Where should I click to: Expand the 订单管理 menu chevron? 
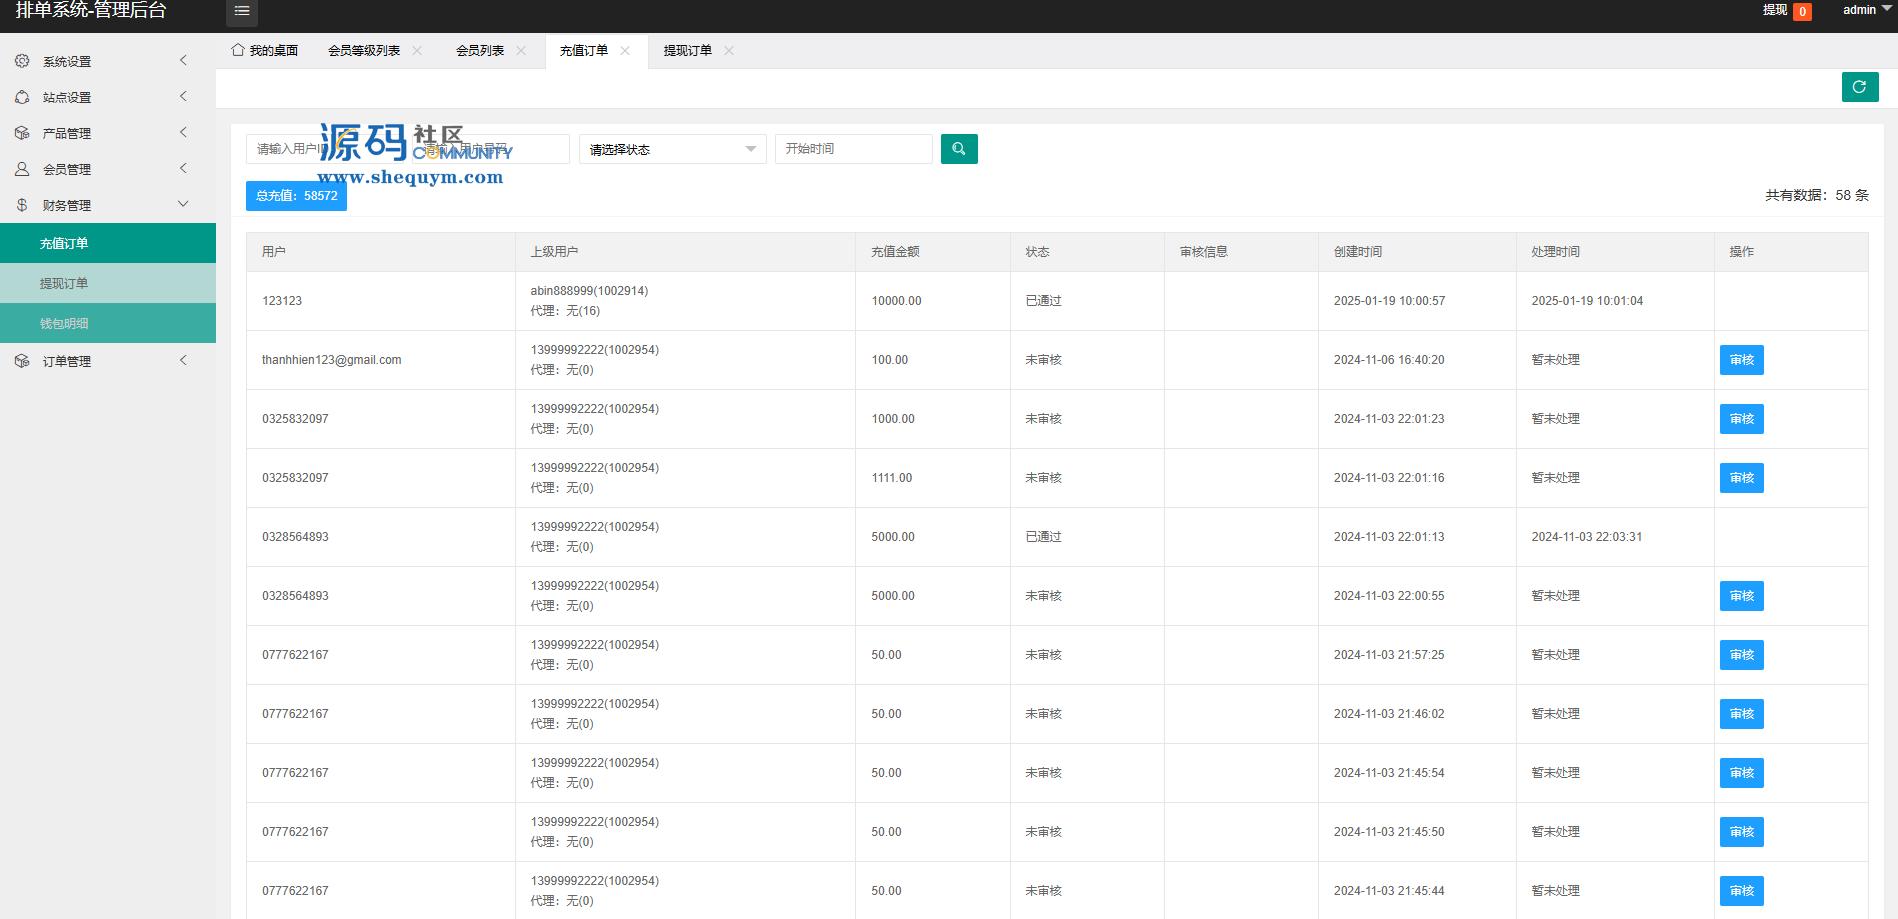[x=183, y=361]
